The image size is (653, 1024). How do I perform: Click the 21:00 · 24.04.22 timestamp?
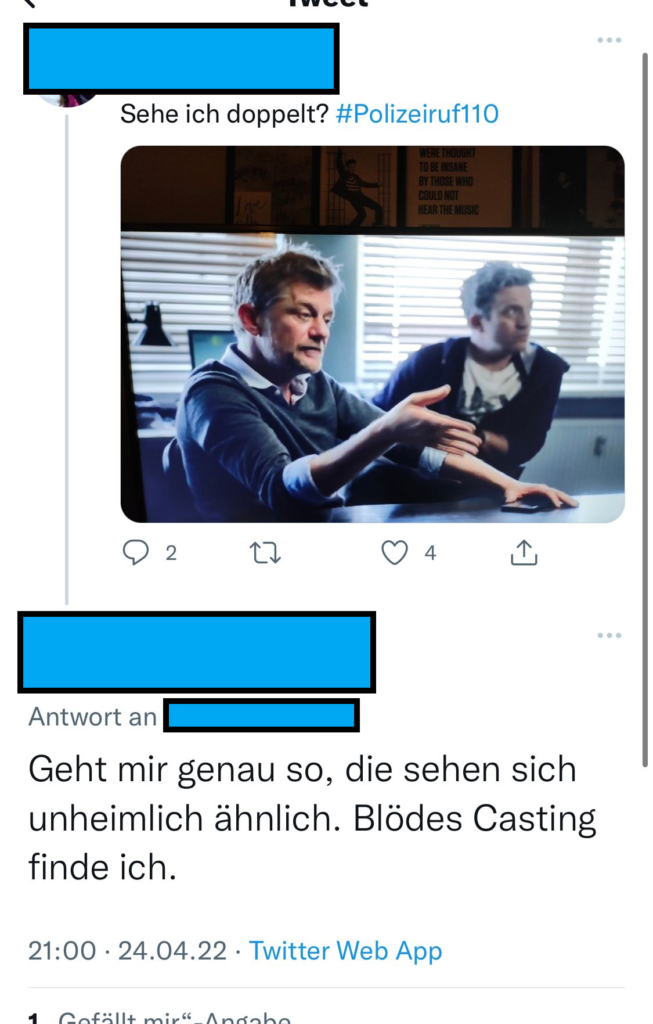pyautogui.click(x=127, y=950)
